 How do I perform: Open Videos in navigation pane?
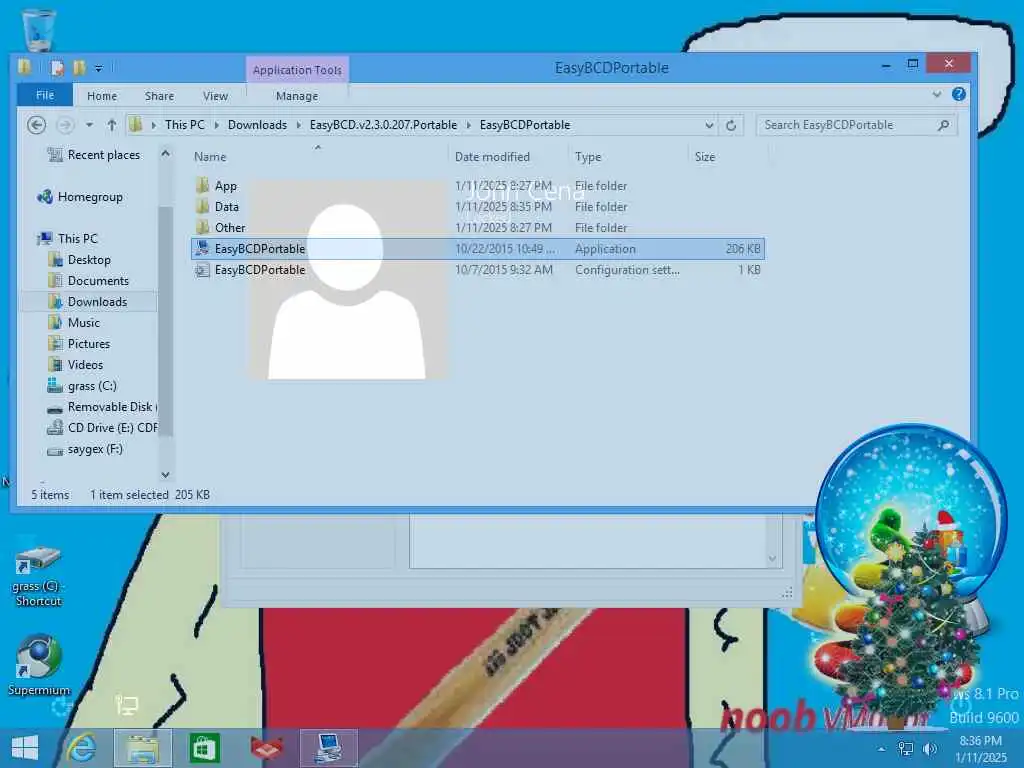click(x=76, y=364)
